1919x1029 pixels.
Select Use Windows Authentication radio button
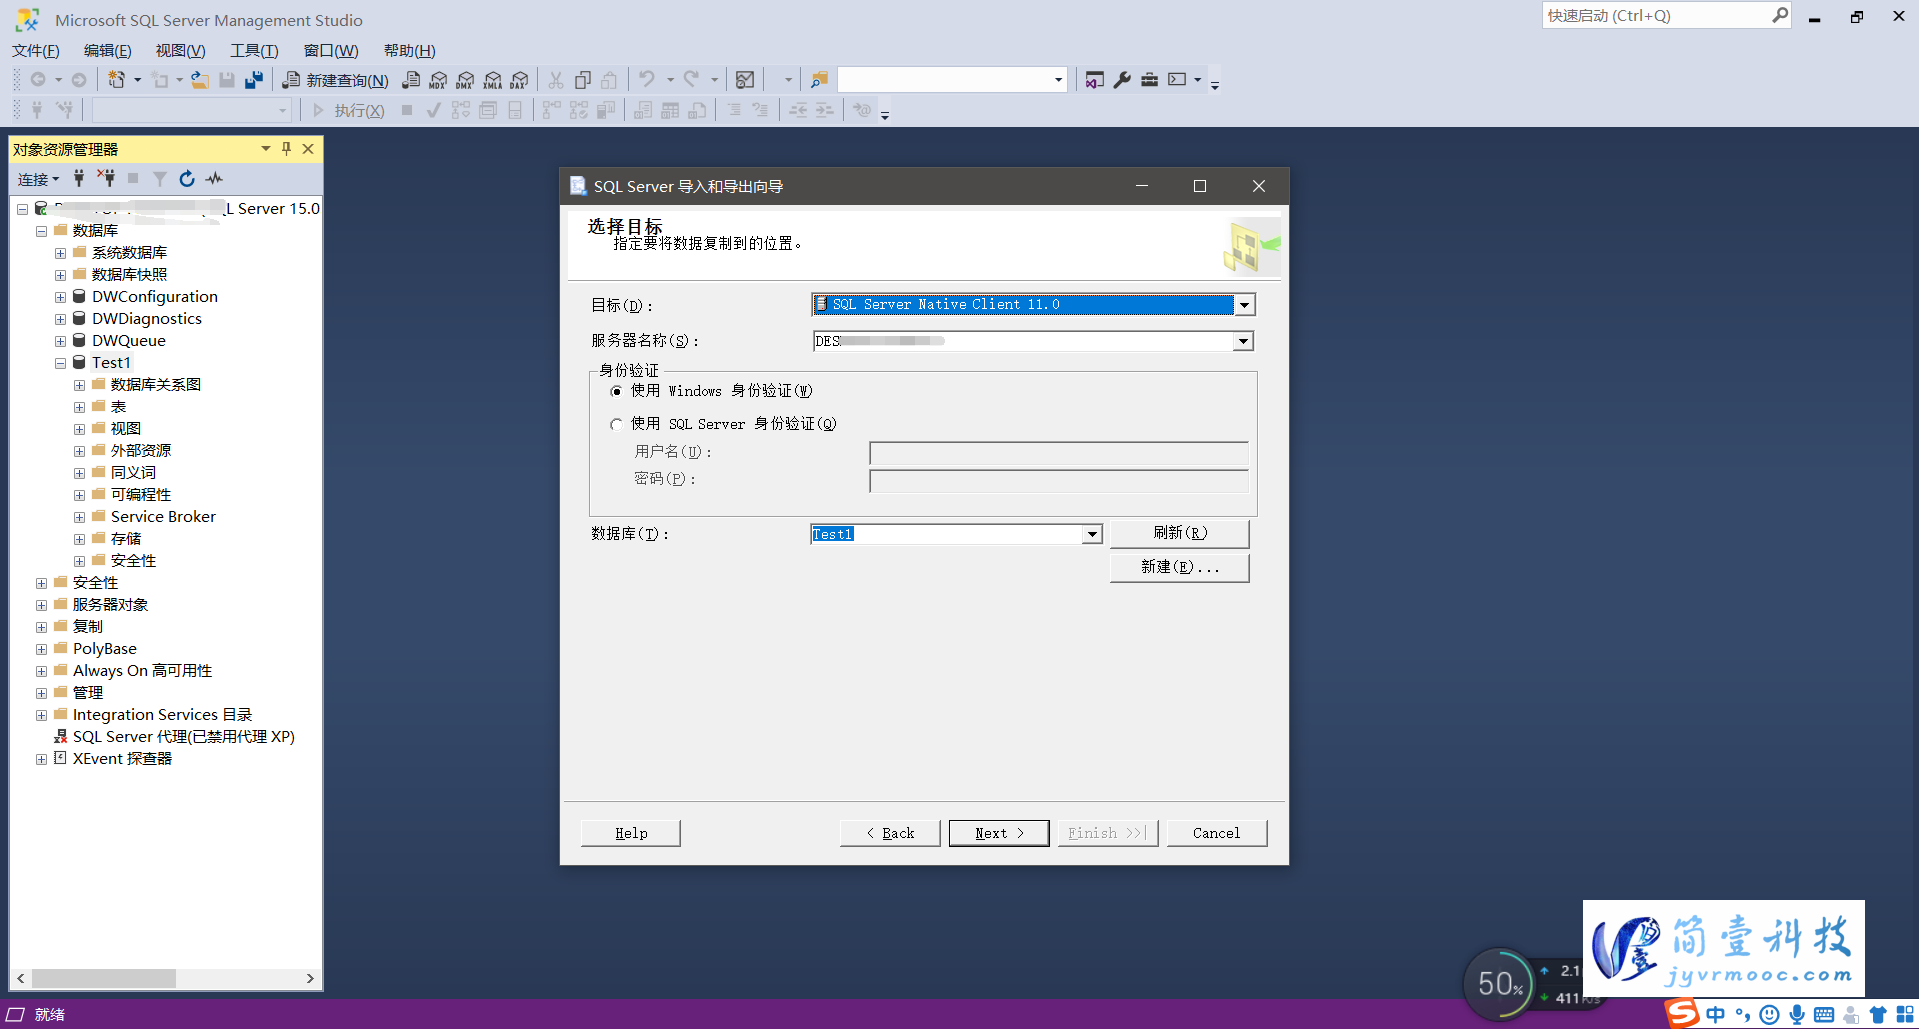point(616,391)
